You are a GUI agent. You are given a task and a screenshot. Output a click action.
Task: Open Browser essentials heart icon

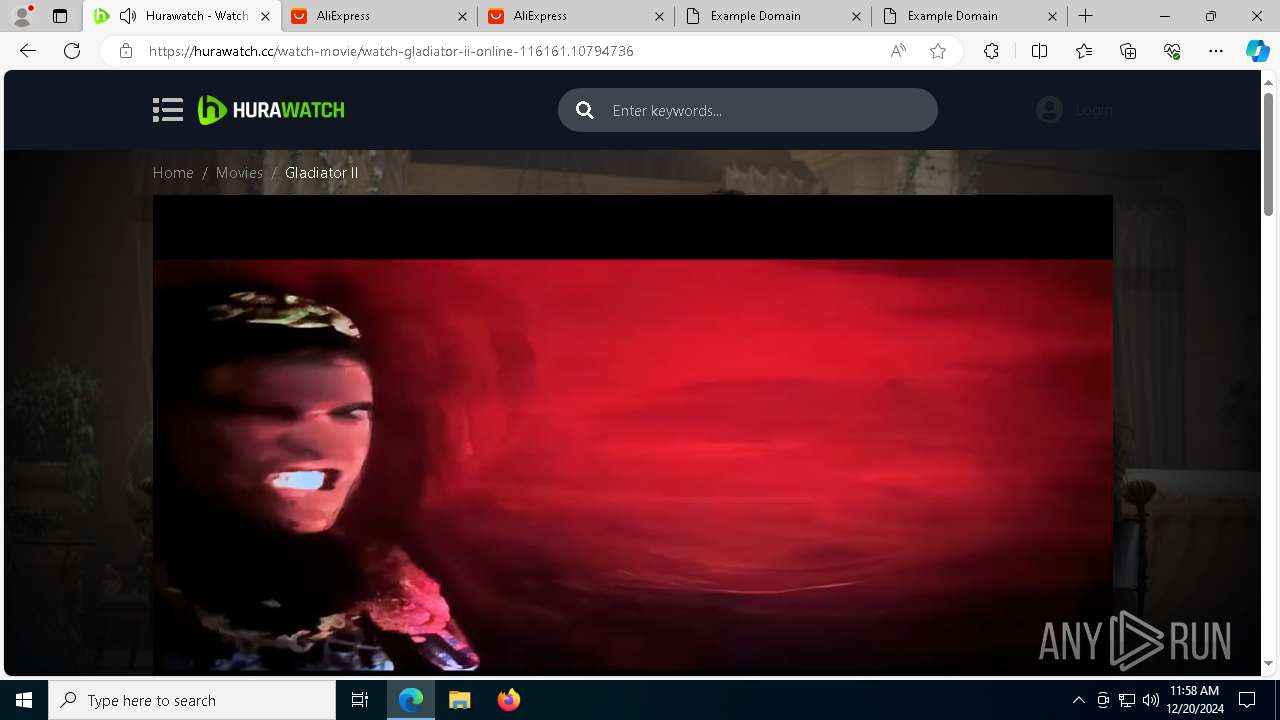tap(1172, 51)
